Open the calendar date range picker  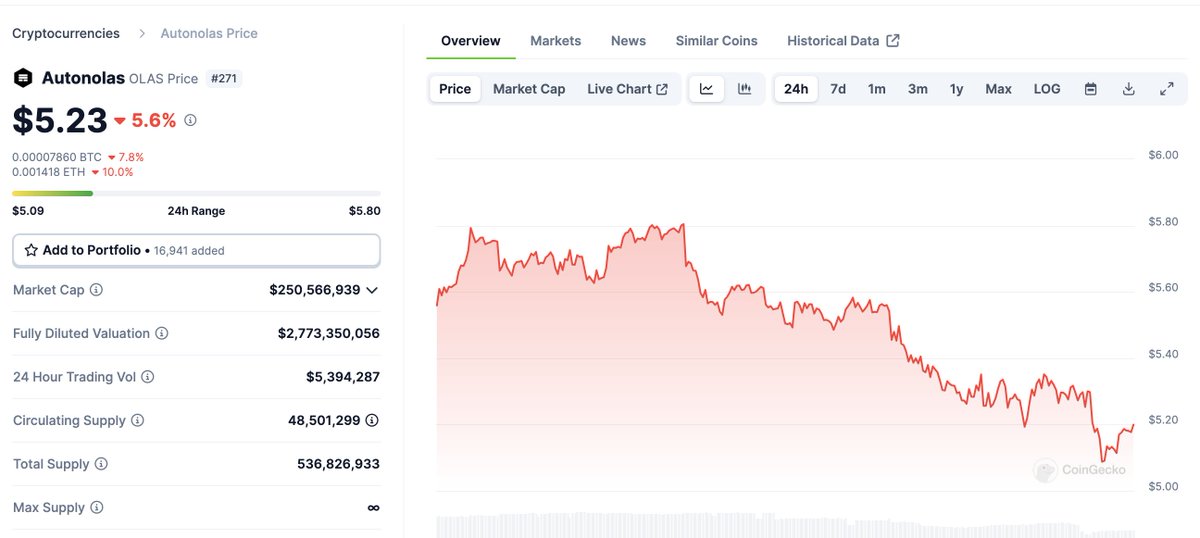(1091, 89)
